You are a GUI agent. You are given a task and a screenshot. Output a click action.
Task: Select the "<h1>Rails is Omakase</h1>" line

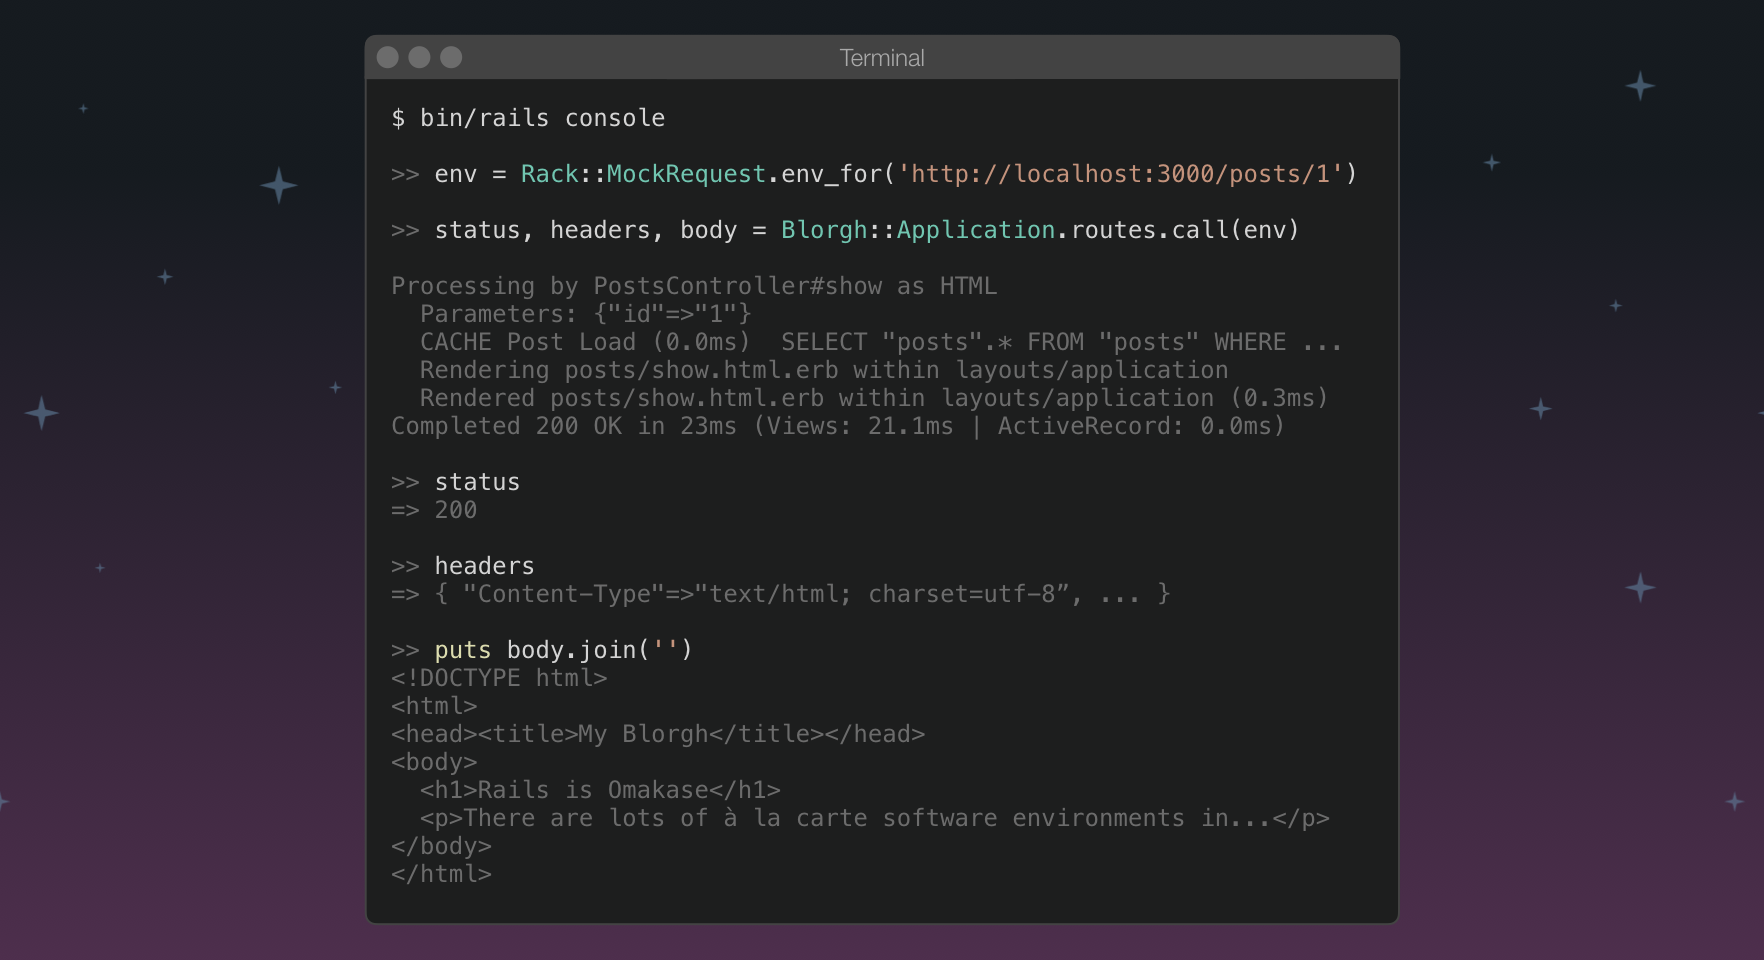click(600, 790)
